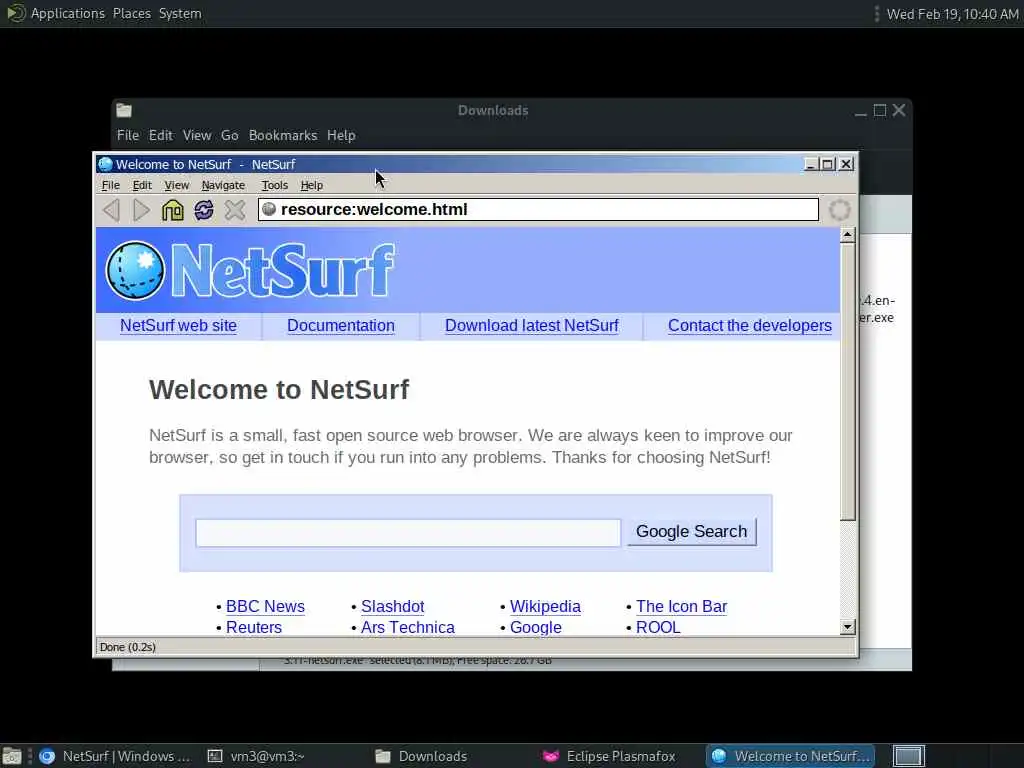Click the show desktop icon in bottom panel
1024x768 pixels.
(12, 756)
